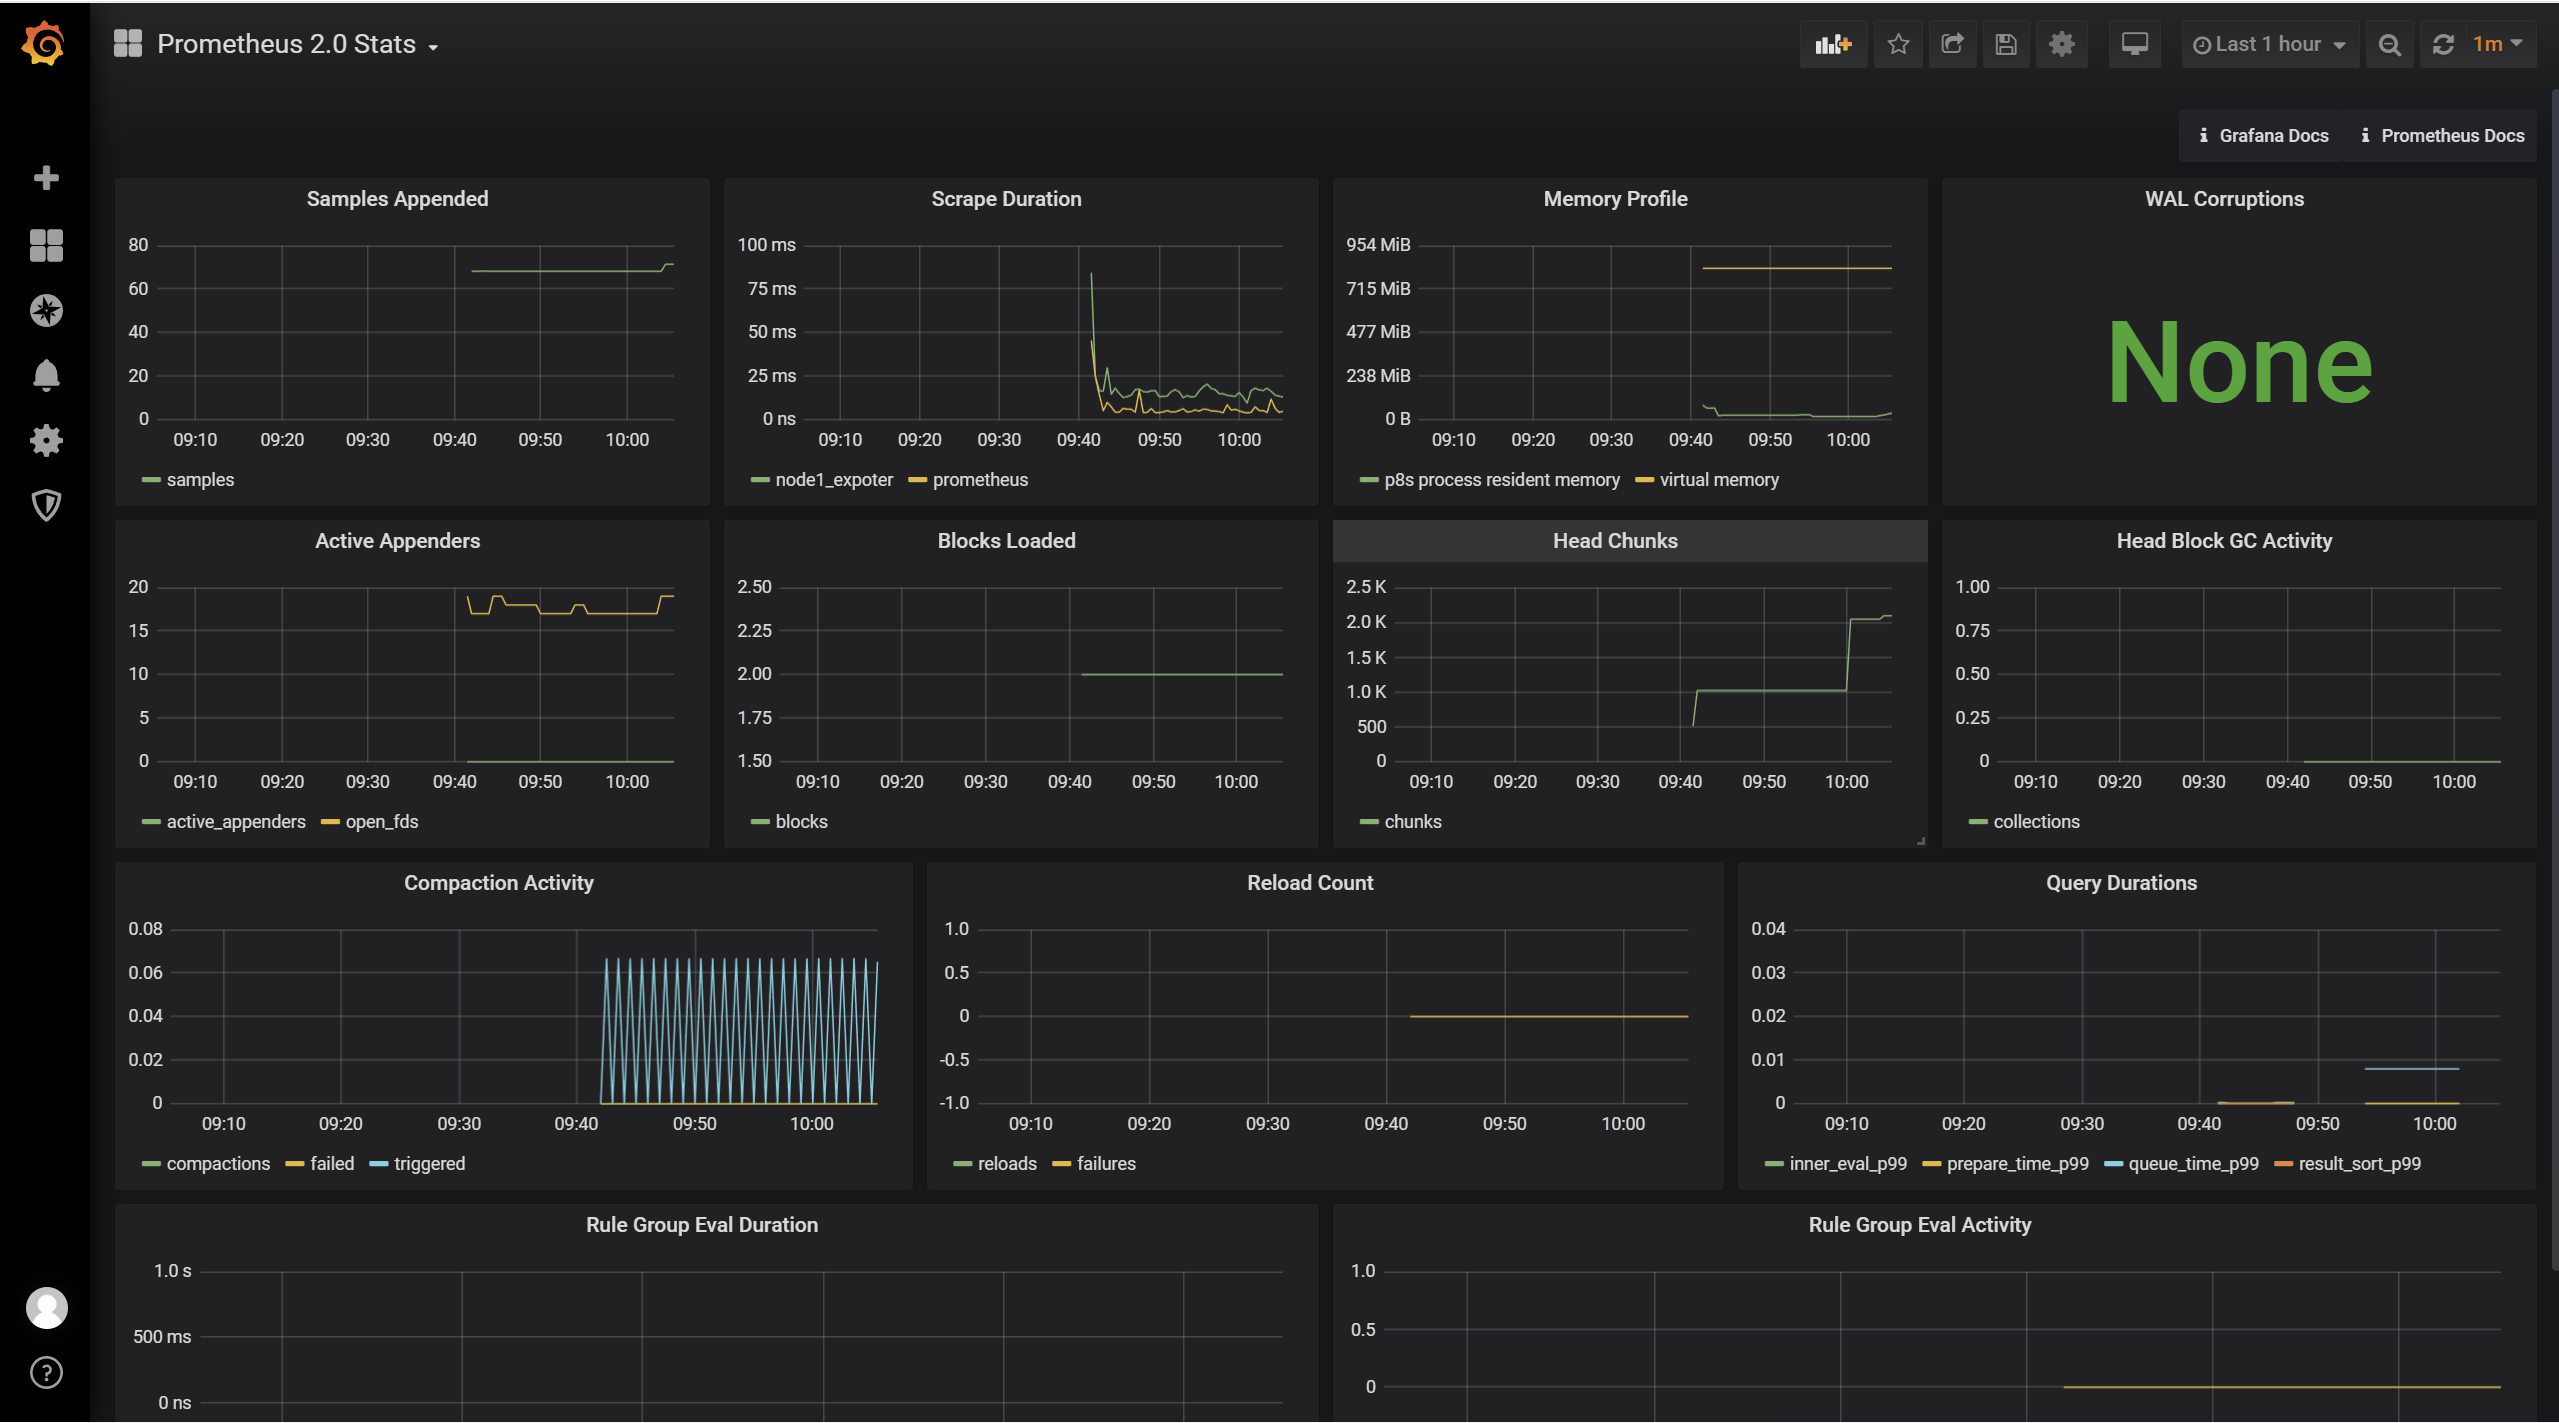Click the user avatar in sidebar
The image size is (2559, 1423).
coord(46,1308)
